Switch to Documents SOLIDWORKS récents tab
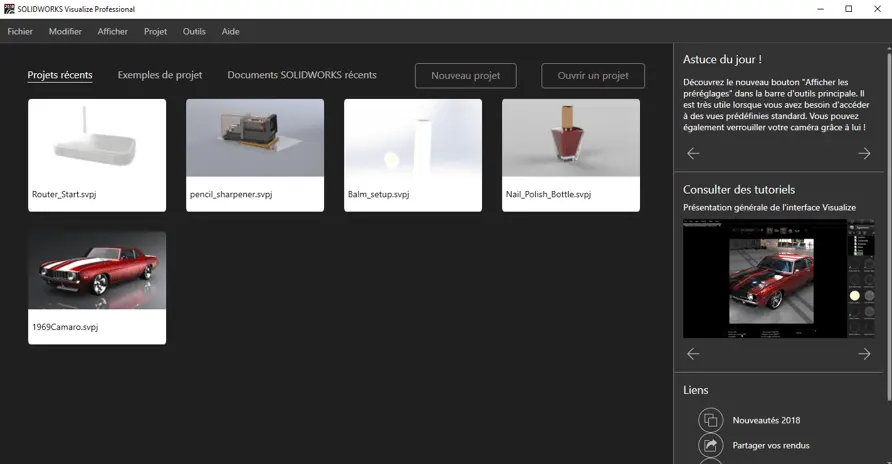Screen dimensions: 892x464 point(302,75)
